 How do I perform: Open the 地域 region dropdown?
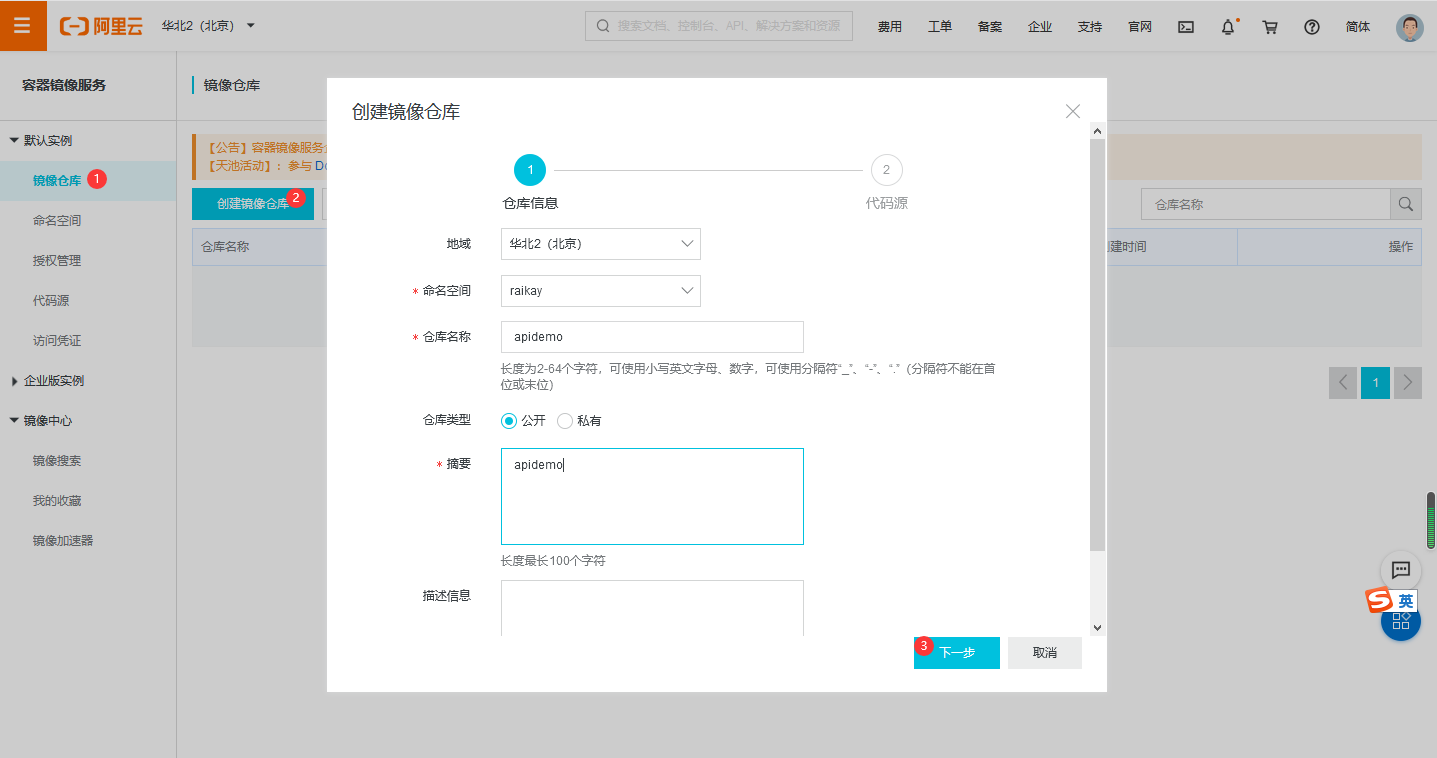point(600,244)
